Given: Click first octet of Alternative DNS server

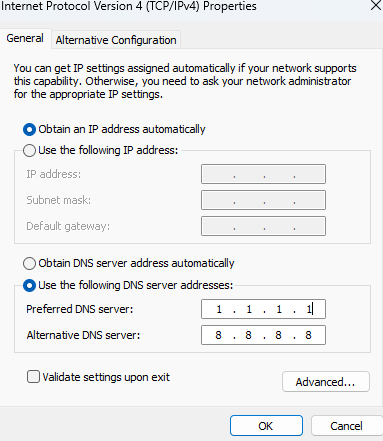Looking at the screenshot, I should [218, 335].
